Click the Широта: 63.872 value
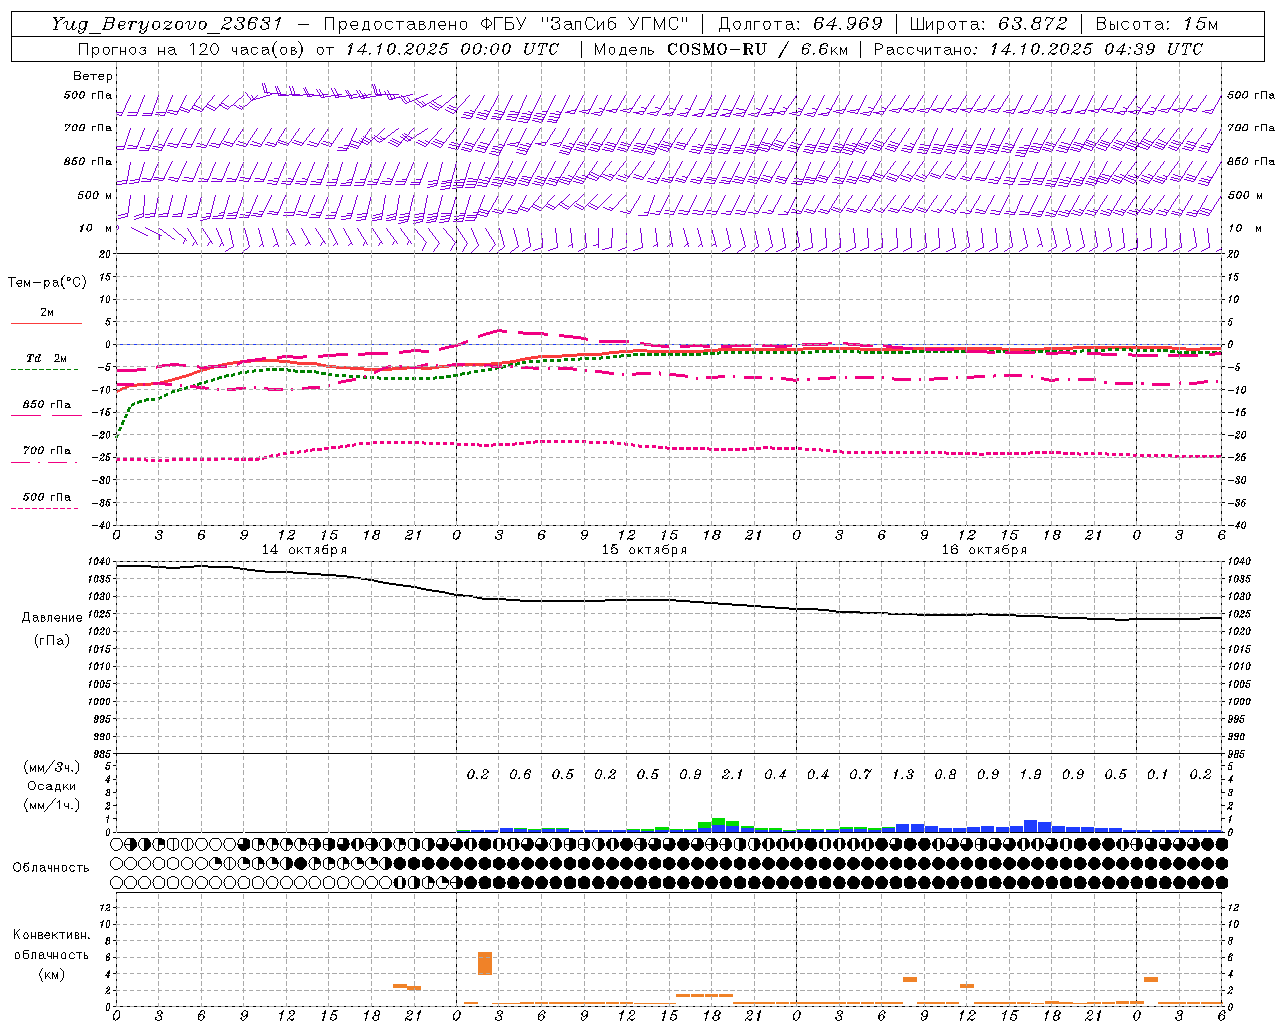 [x=989, y=24]
